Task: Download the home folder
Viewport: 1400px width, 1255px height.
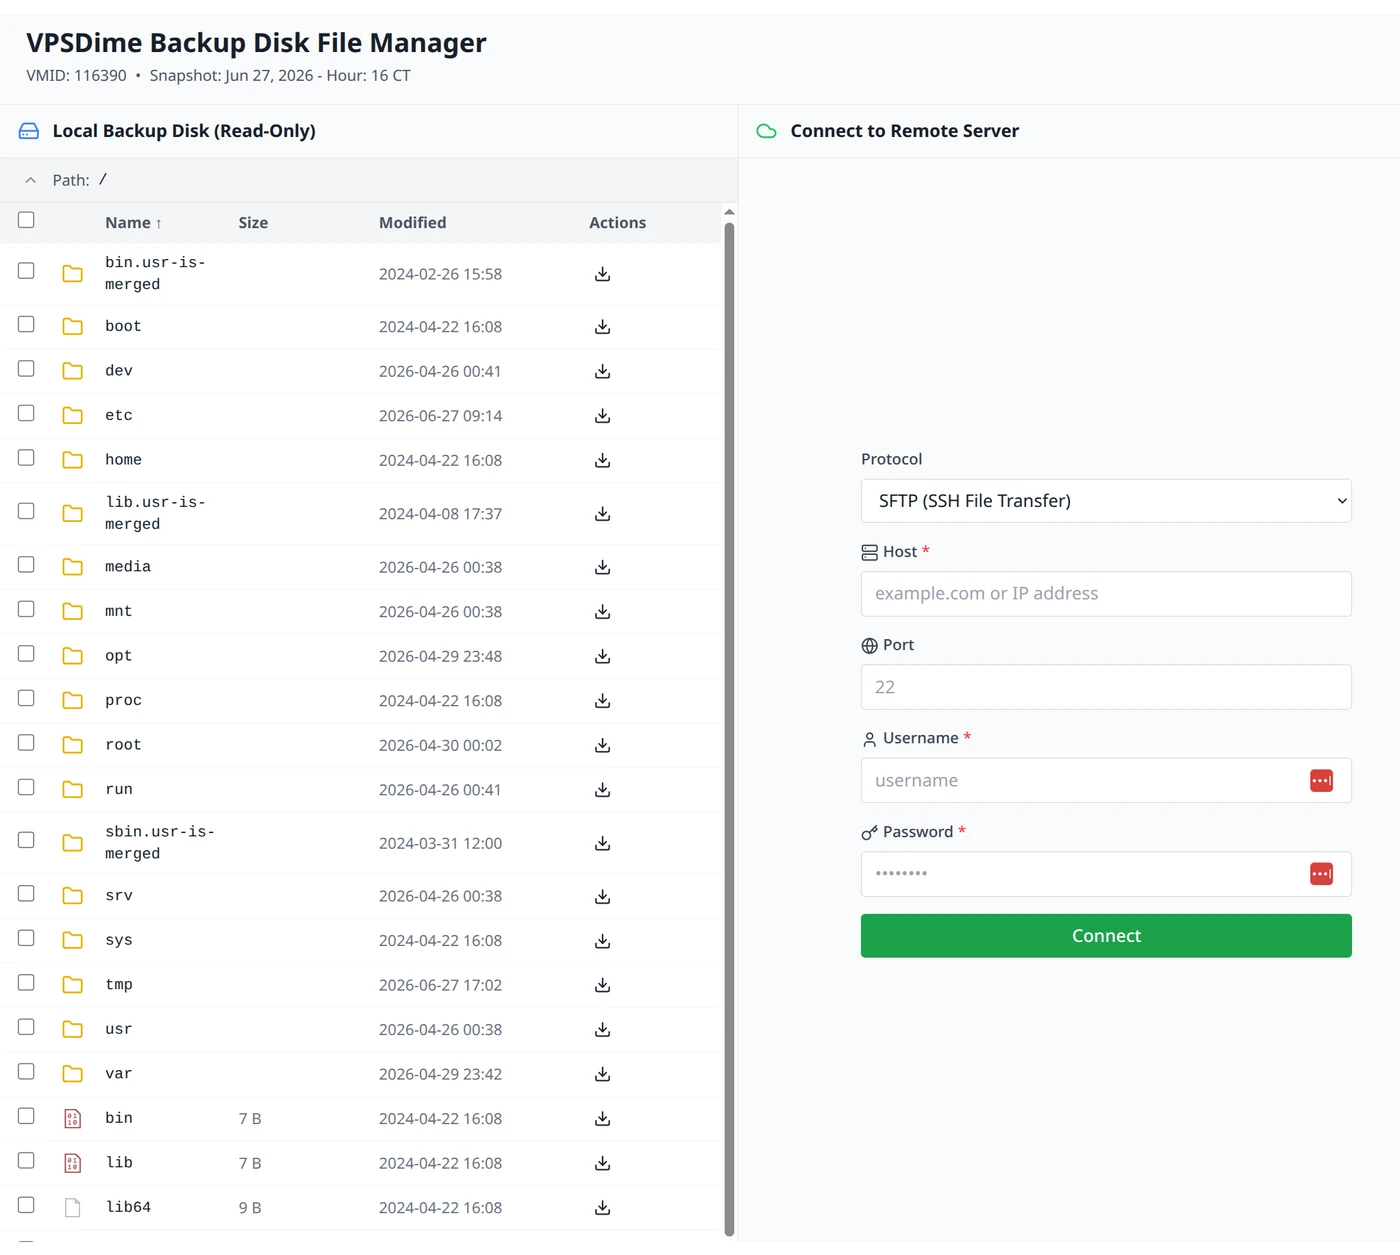Action: (x=602, y=460)
